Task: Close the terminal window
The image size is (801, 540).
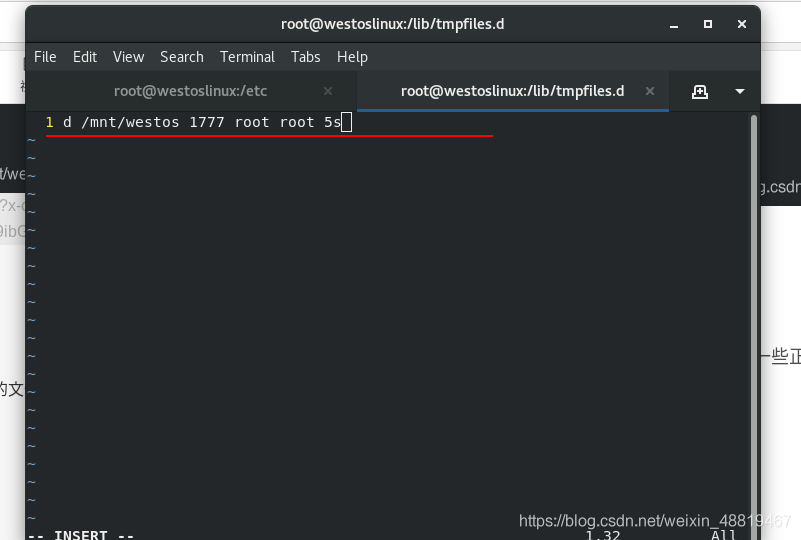Action: pyautogui.click(x=742, y=24)
